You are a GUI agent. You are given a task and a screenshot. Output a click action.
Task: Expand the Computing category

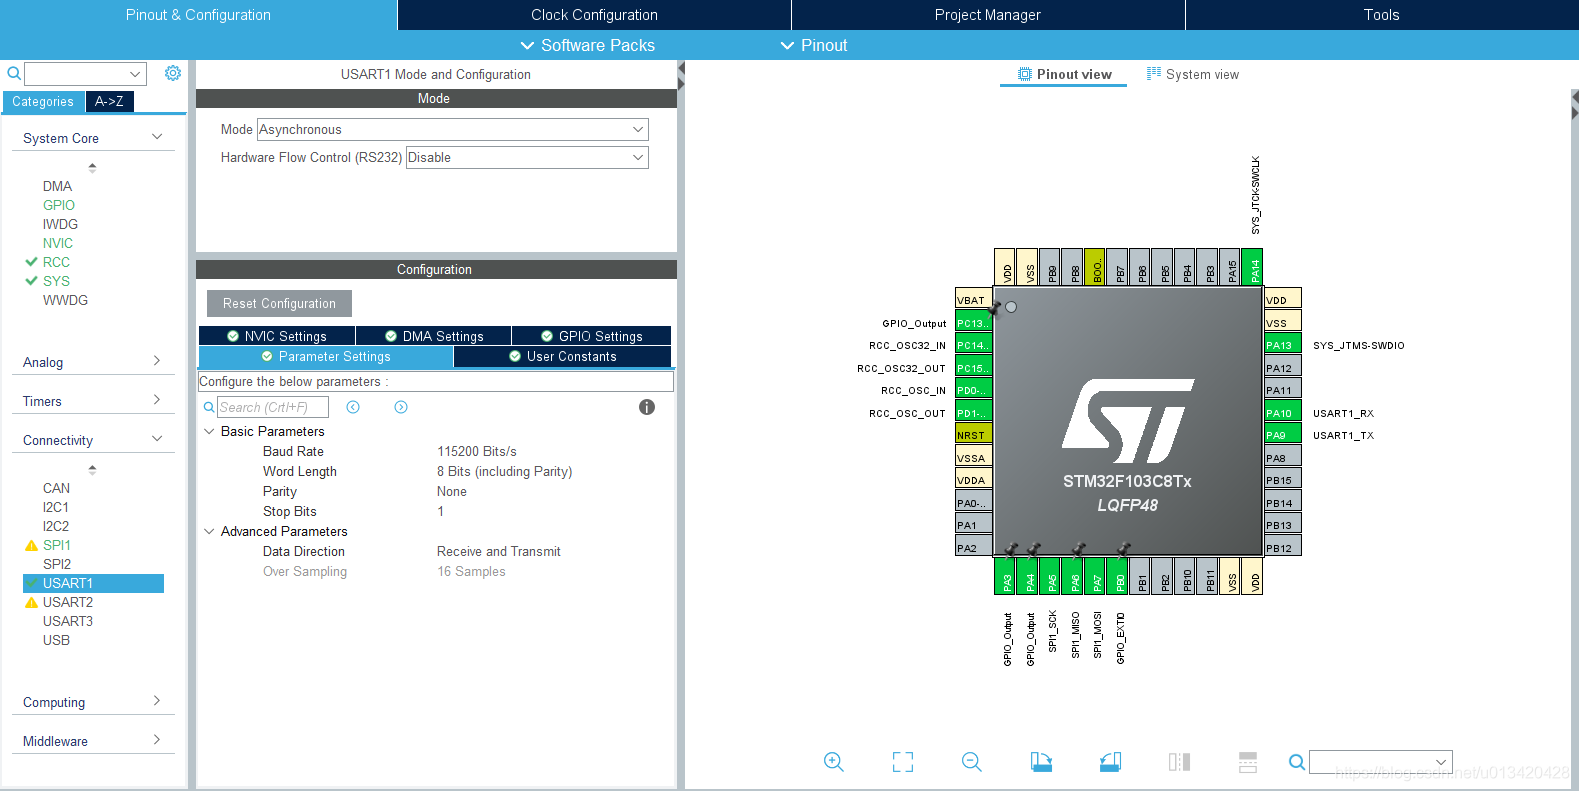tap(157, 701)
